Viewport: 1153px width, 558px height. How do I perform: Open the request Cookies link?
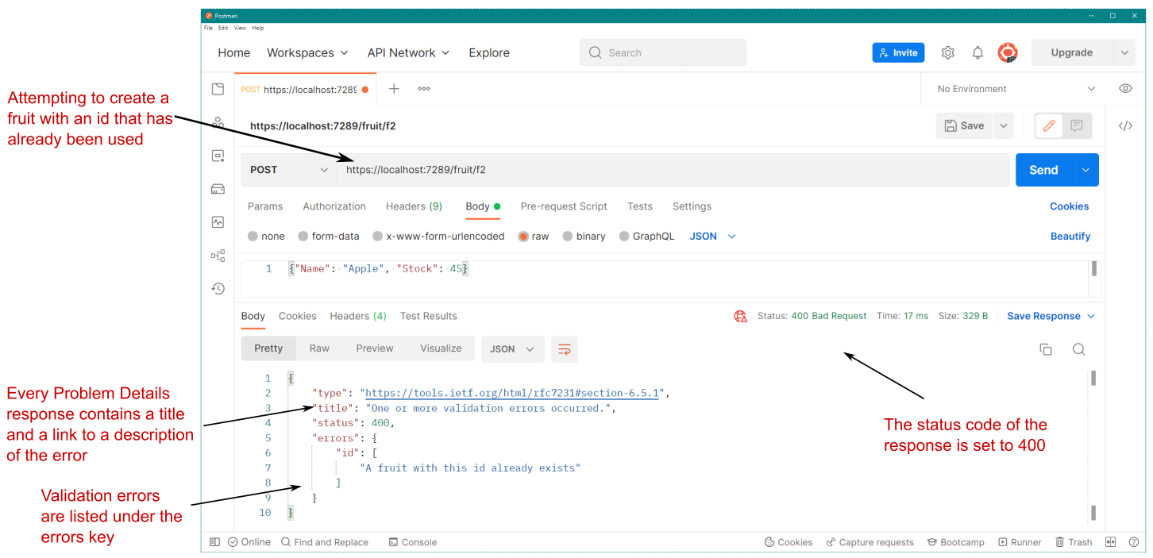(x=1069, y=207)
